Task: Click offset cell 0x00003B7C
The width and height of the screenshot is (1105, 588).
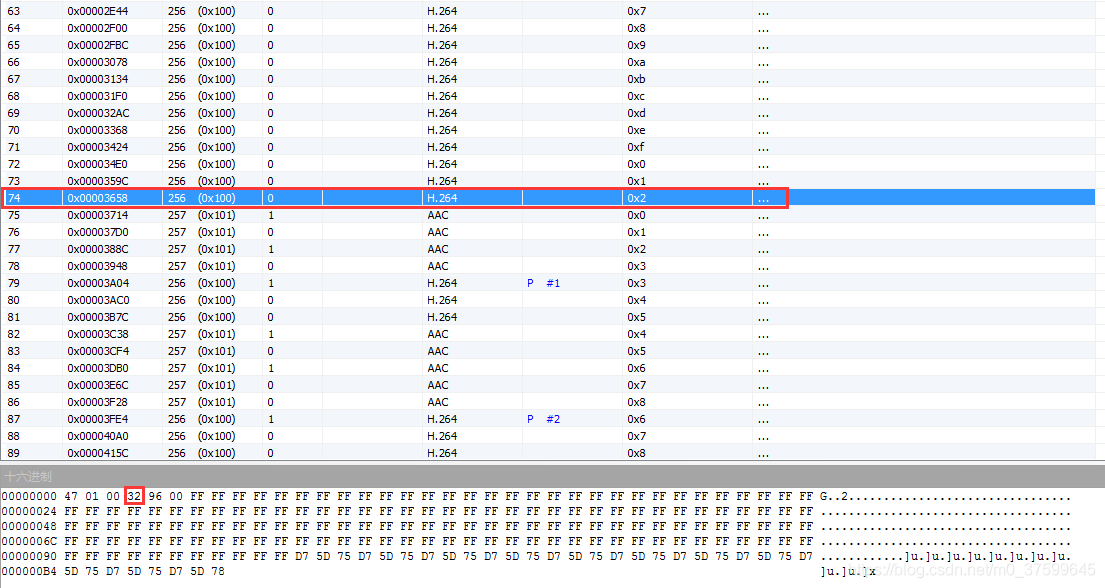Action: pyautogui.click(x=98, y=317)
